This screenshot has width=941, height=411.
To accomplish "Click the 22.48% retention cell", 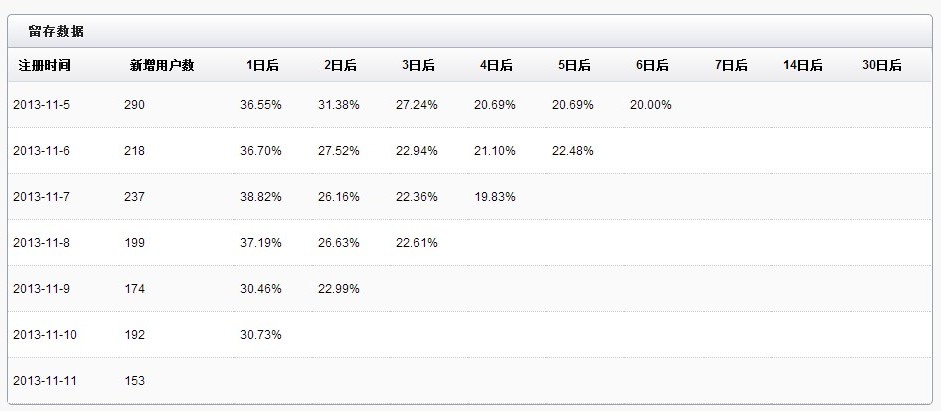I will (573, 151).
